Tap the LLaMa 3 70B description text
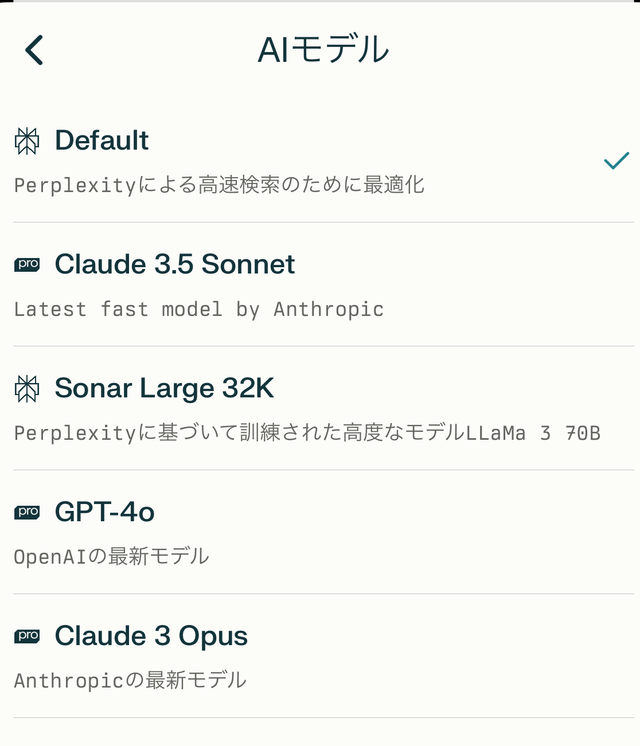Viewport: 640px width, 746px height. coord(307,433)
